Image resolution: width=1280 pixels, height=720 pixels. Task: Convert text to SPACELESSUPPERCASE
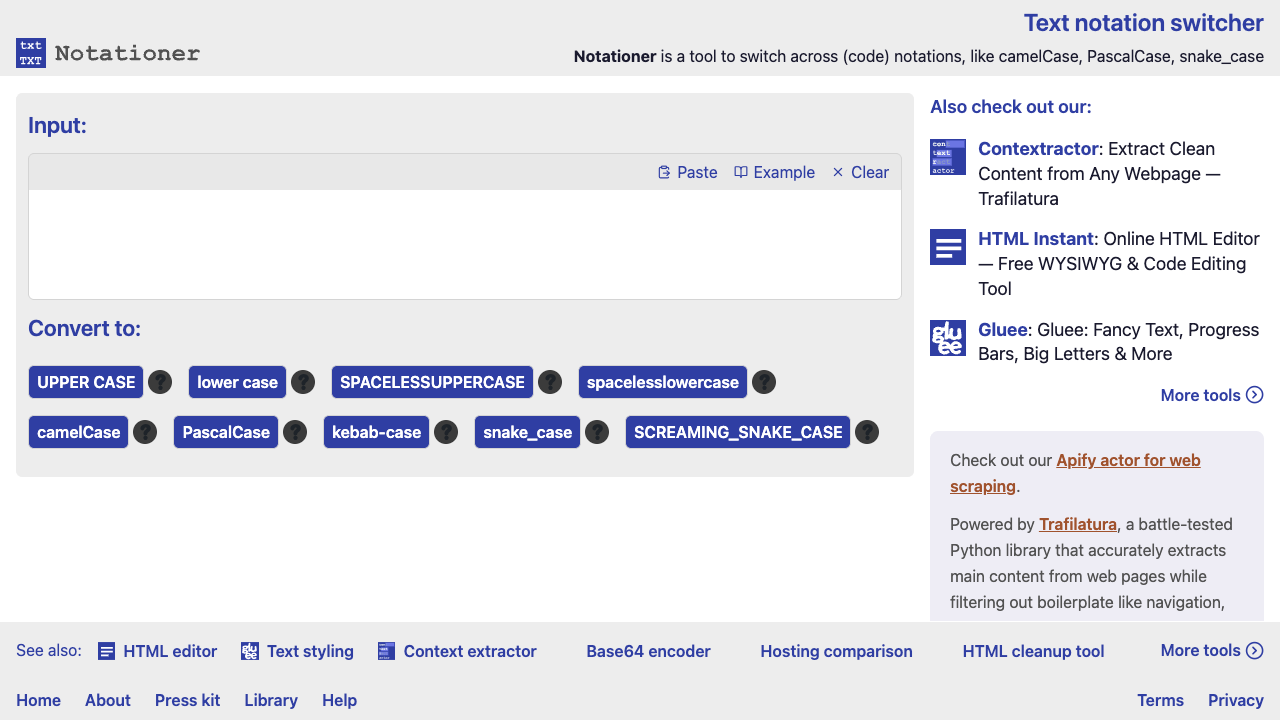[432, 382]
